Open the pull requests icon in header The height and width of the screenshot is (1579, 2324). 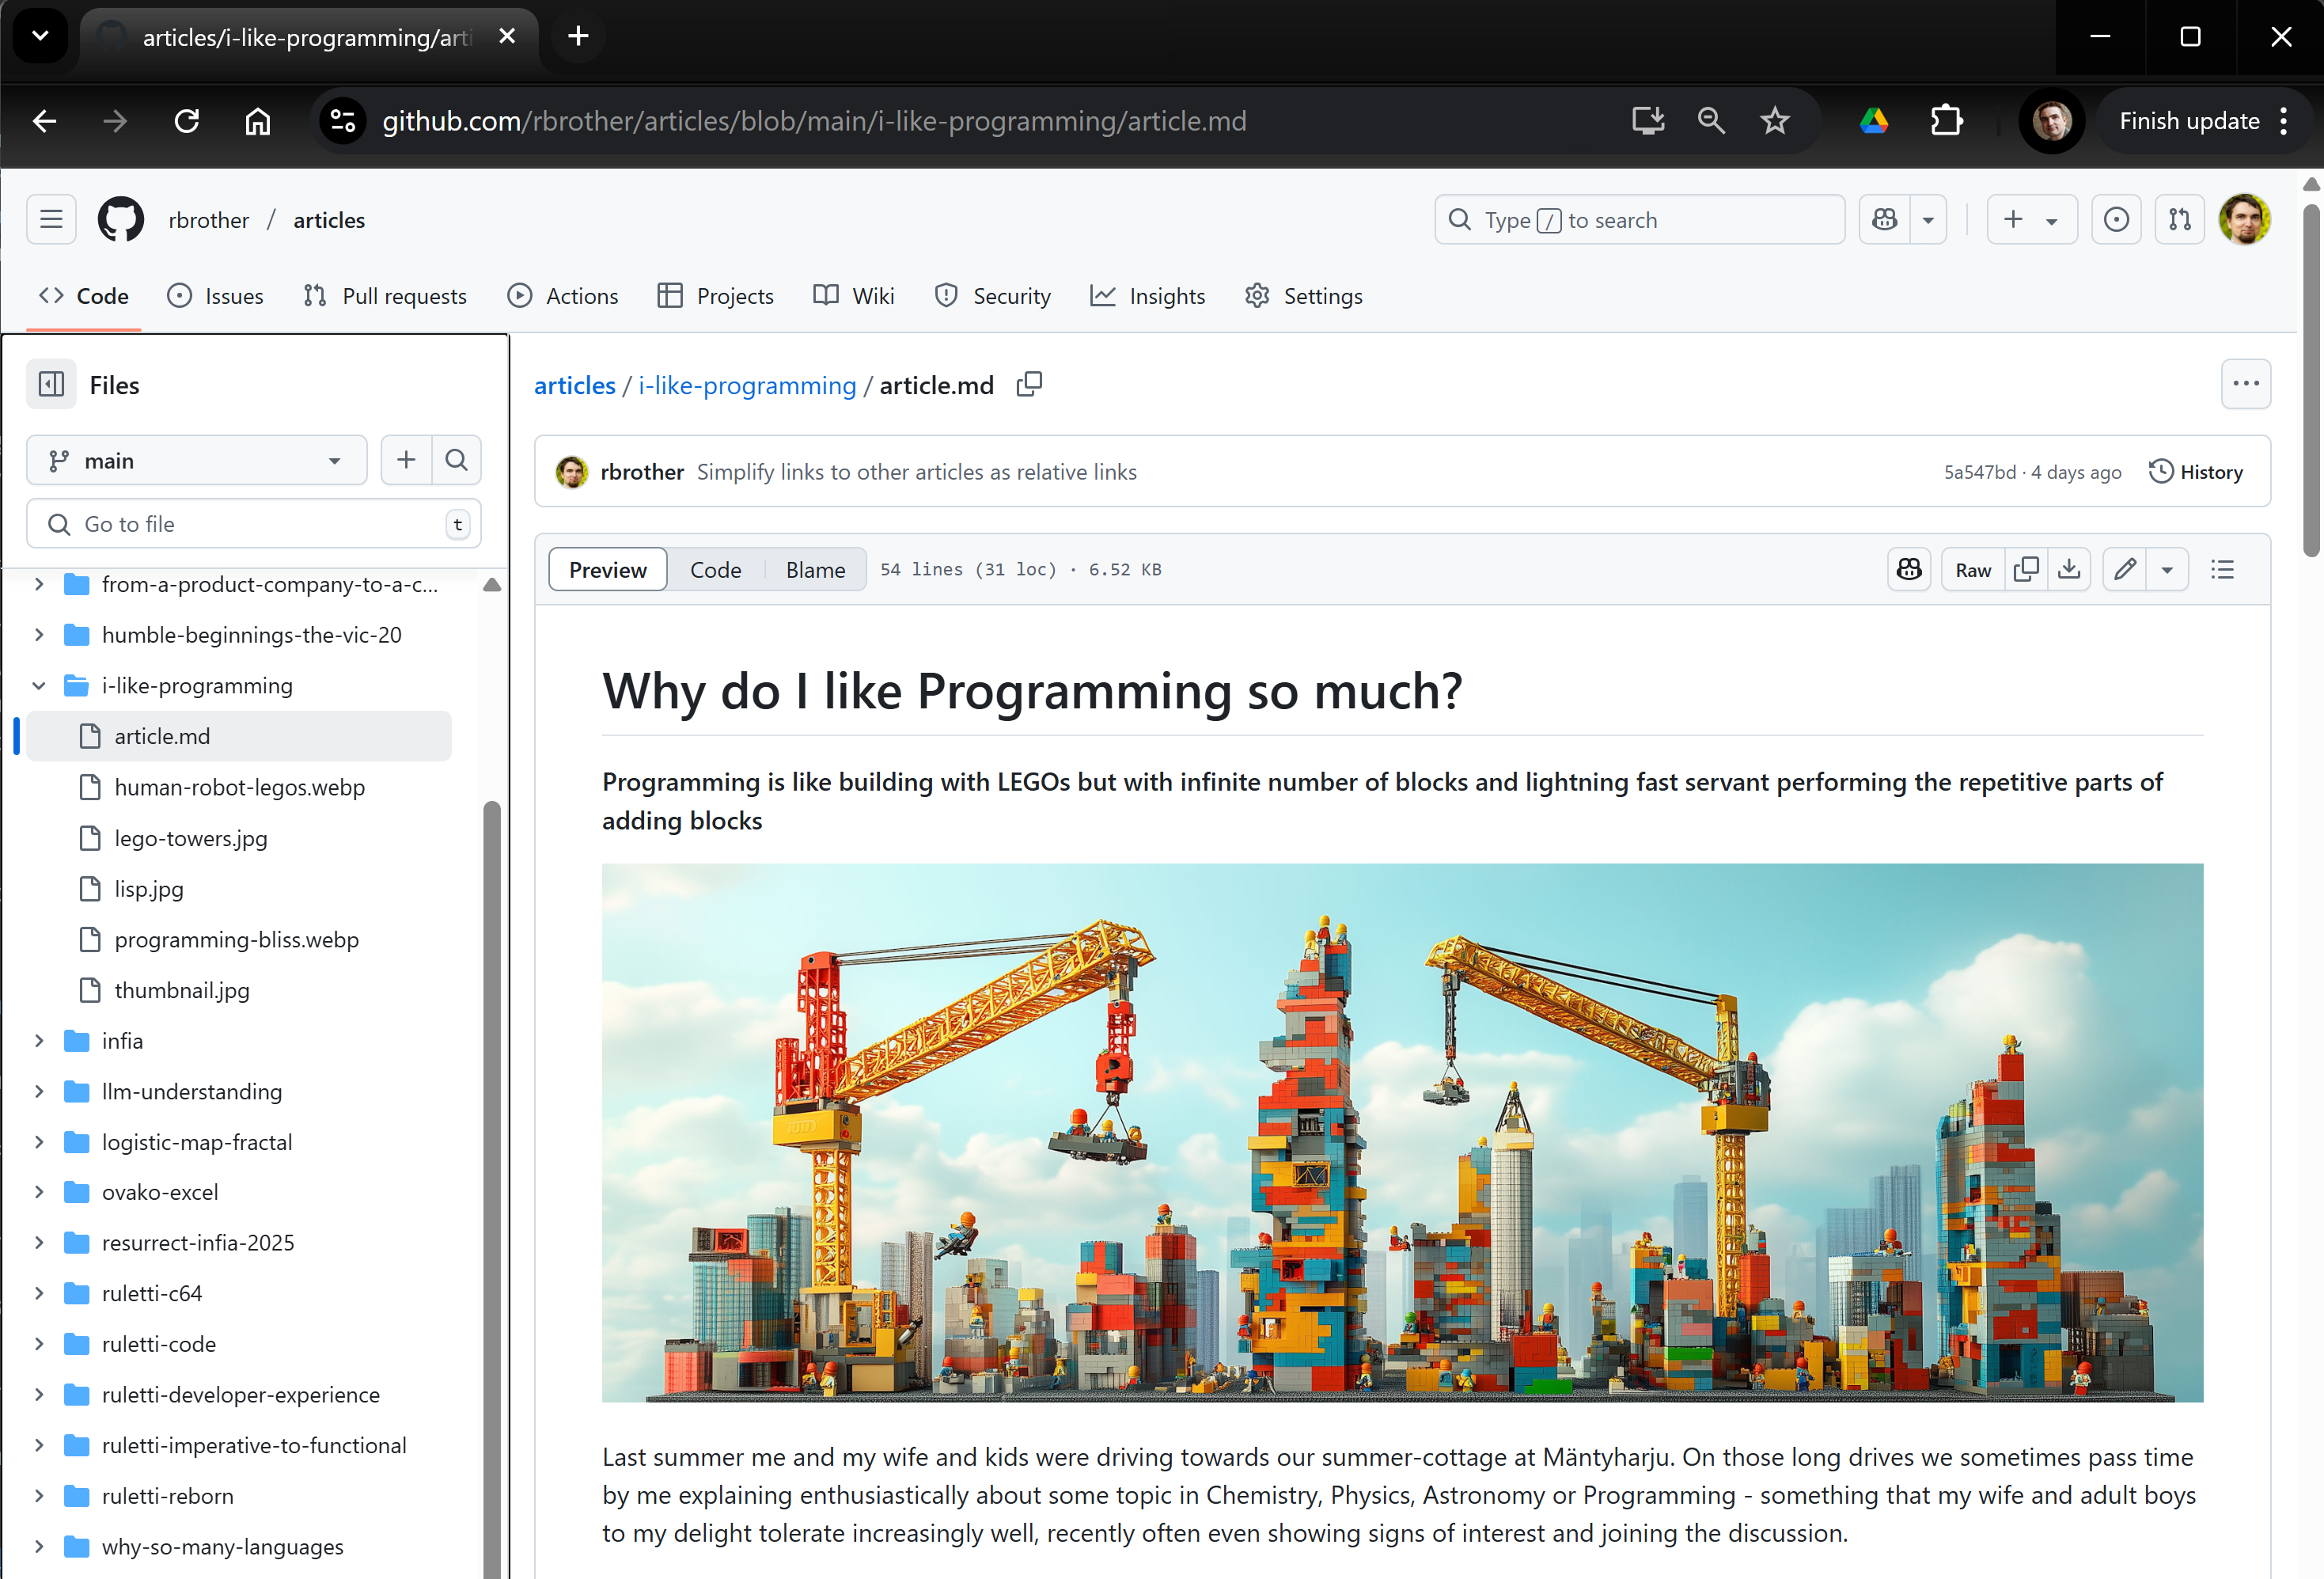(x=2179, y=220)
